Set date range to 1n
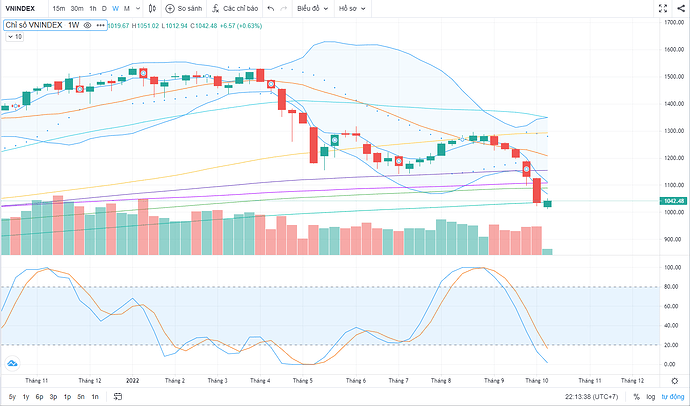Screen dimensions: 690x406 coord(95,397)
